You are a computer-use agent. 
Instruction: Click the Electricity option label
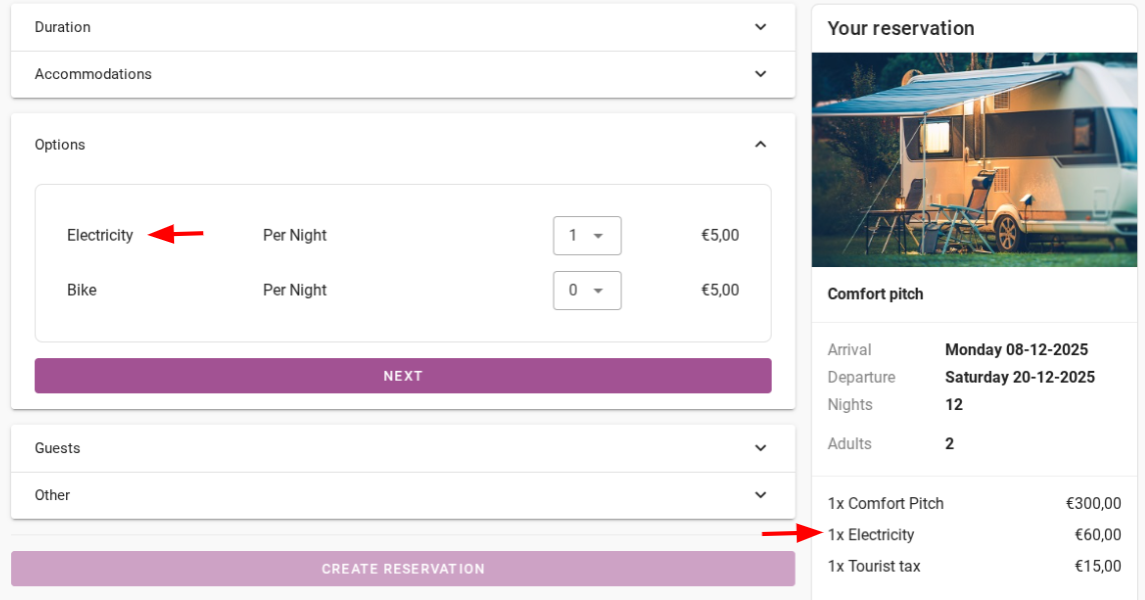[100, 236]
